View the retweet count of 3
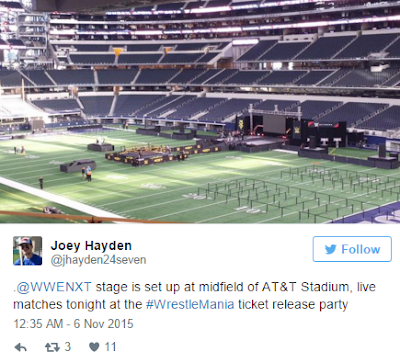 [x=68, y=347]
